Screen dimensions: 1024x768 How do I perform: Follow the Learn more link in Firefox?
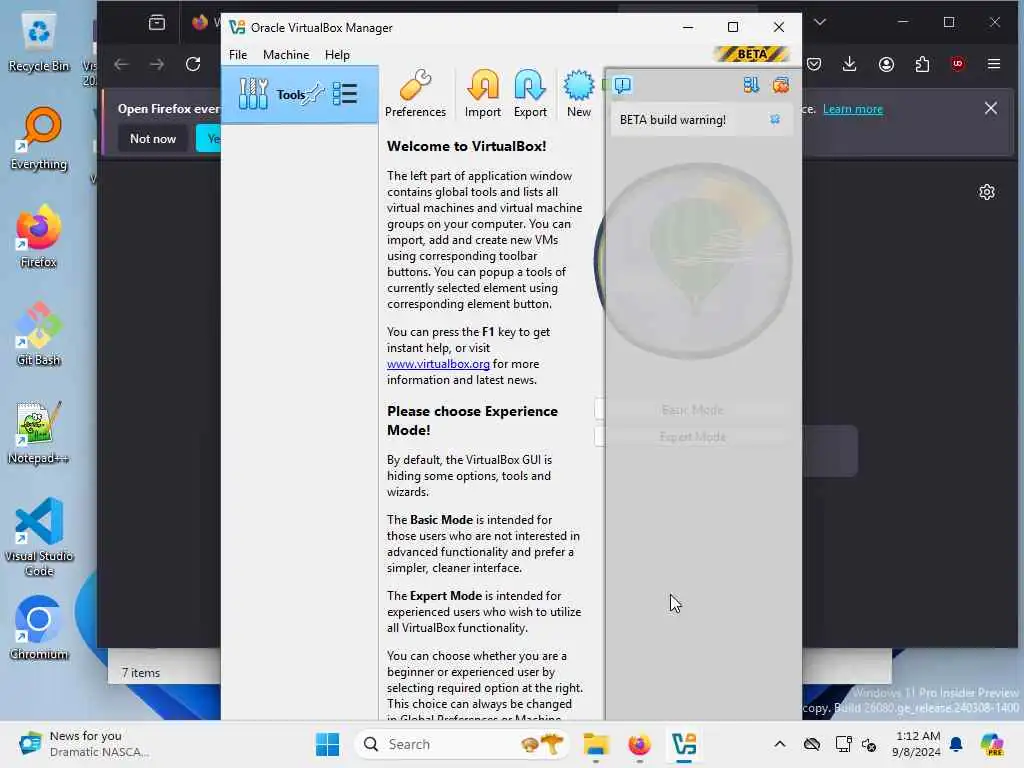click(853, 109)
